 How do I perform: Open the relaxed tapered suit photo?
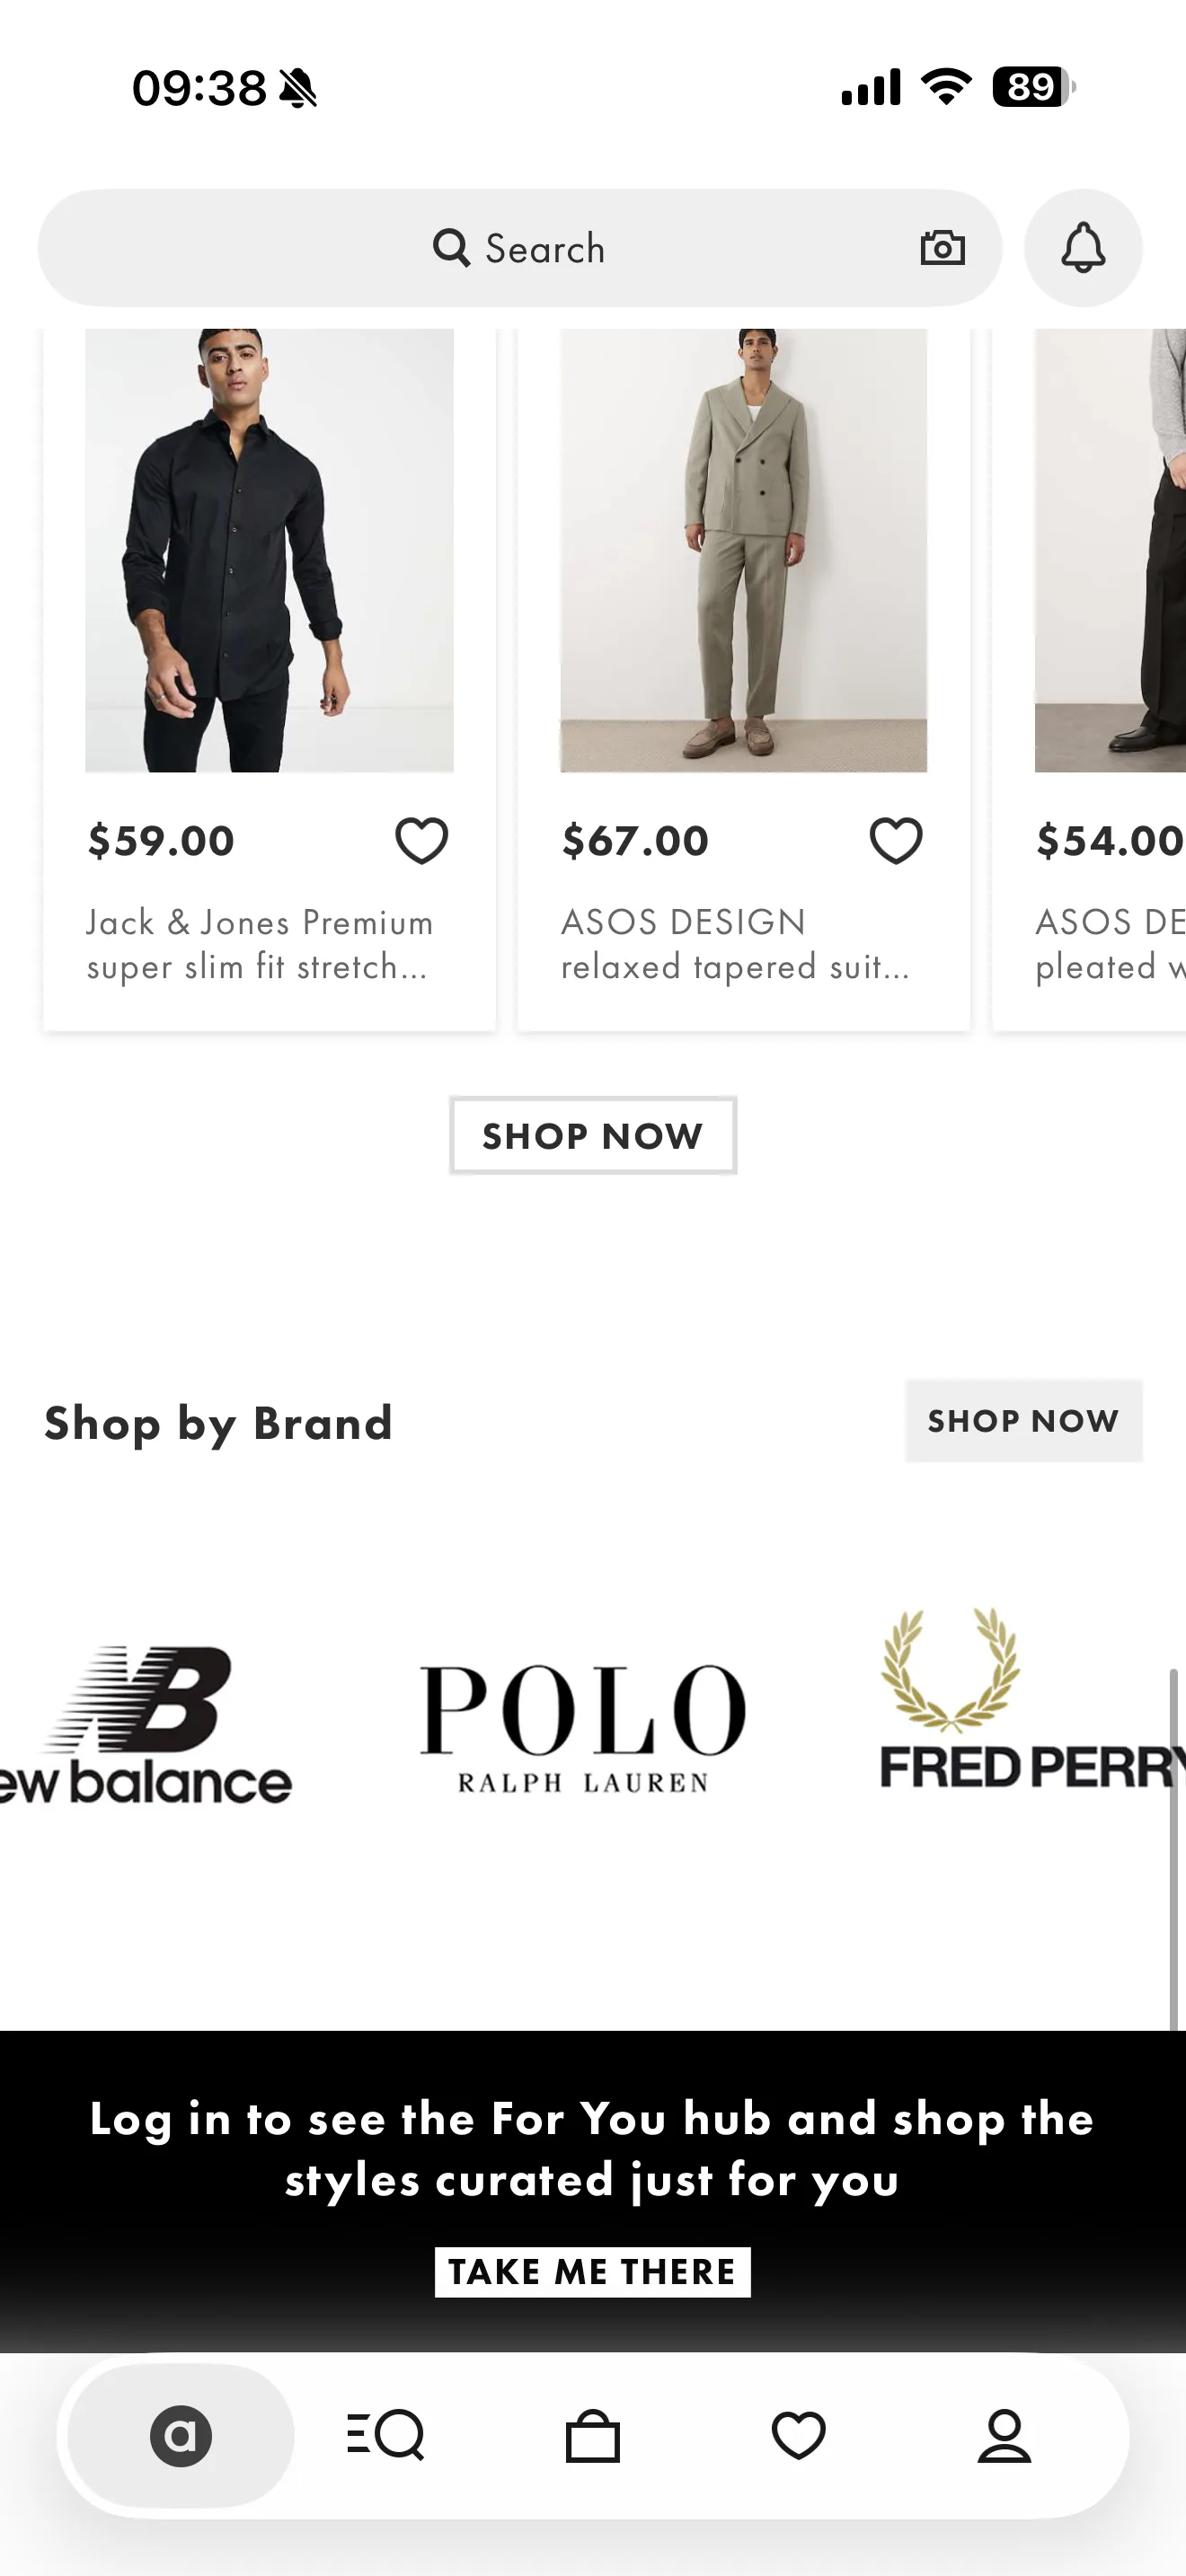click(x=743, y=550)
